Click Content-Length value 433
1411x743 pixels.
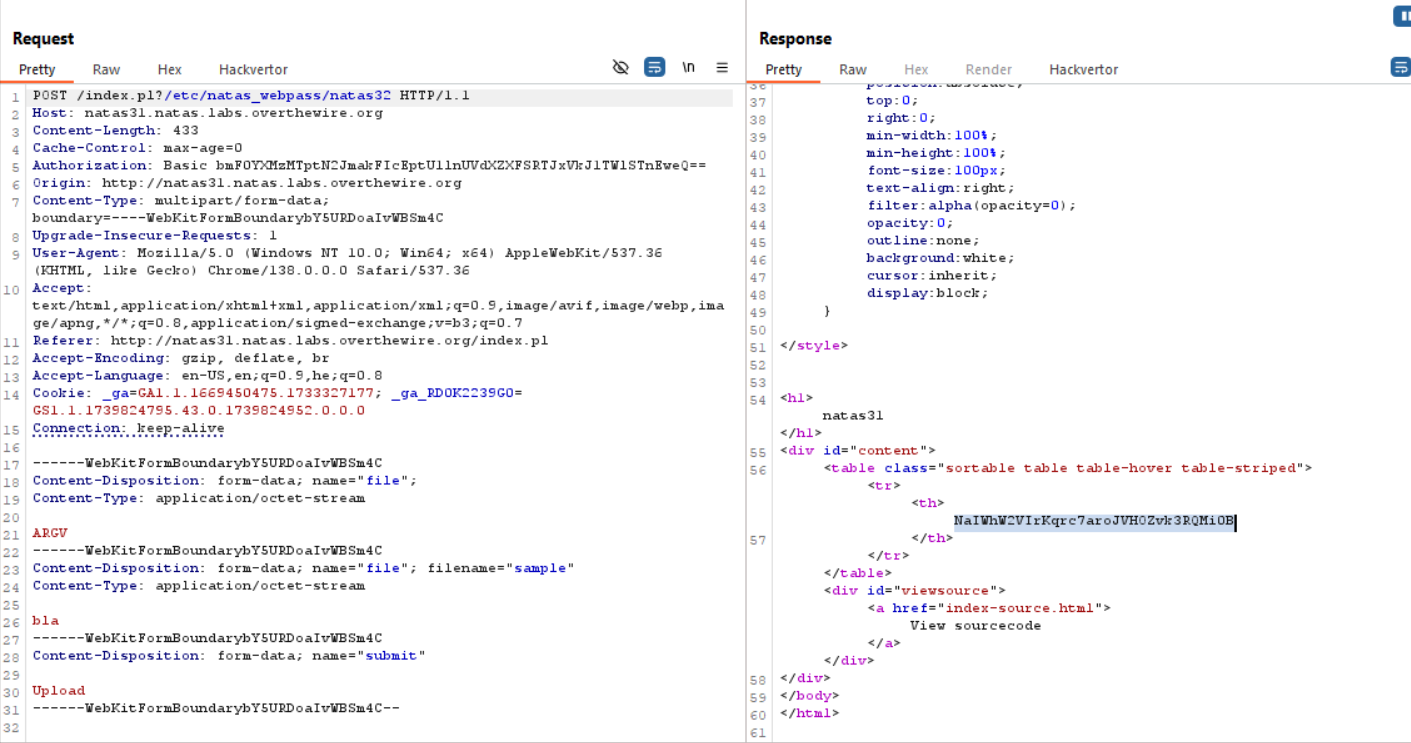click(184, 131)
